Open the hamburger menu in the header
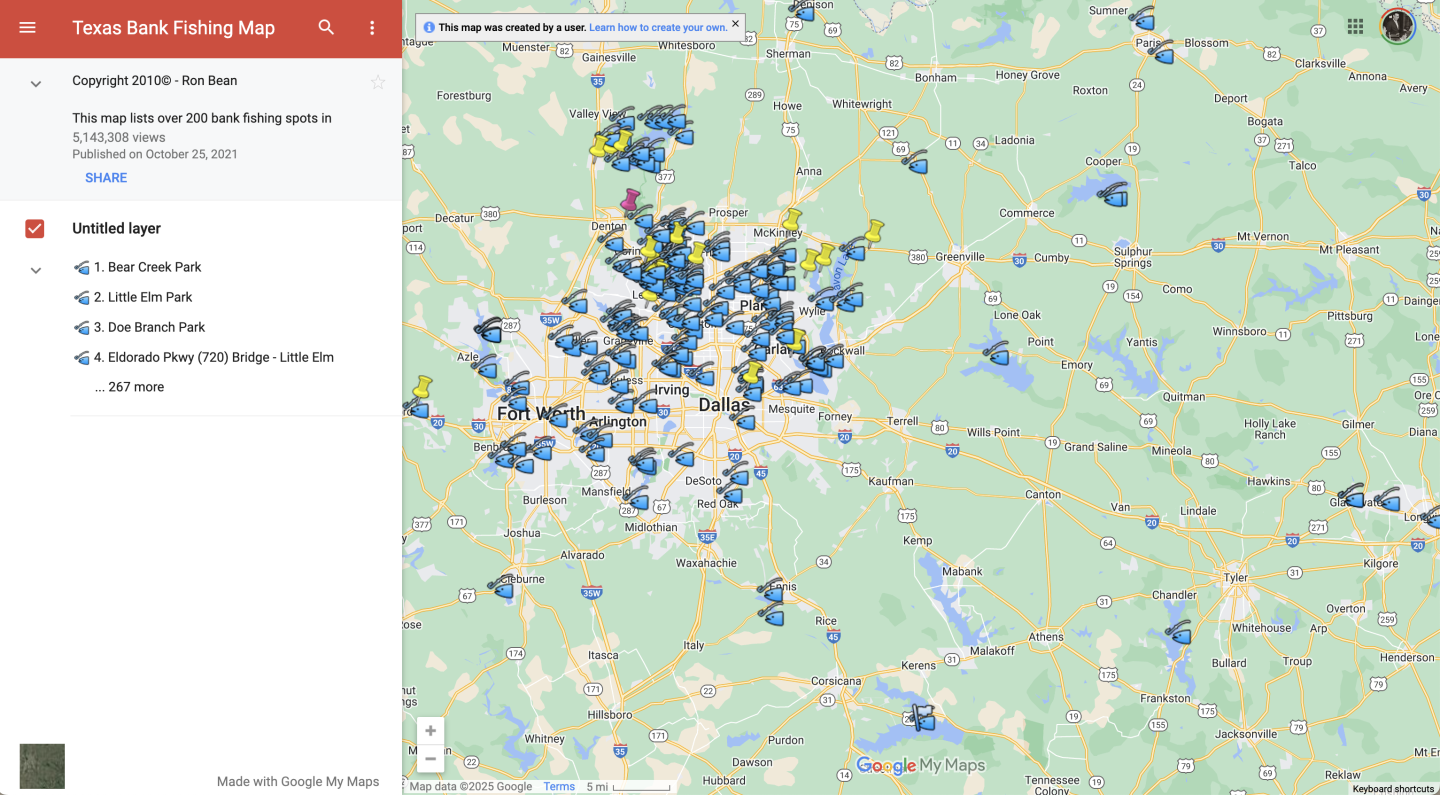 click(x=27, y=28)
